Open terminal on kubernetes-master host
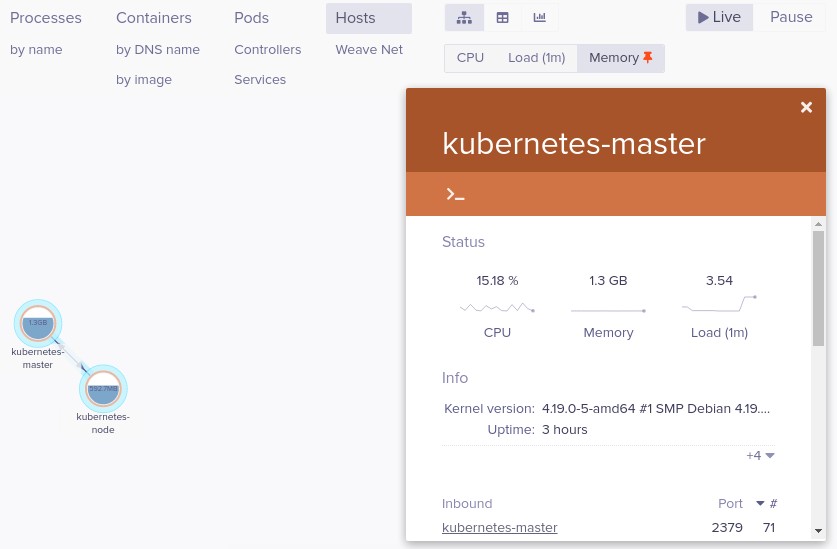This screenshot has height=549, width=837. click(x=455, y=194)
